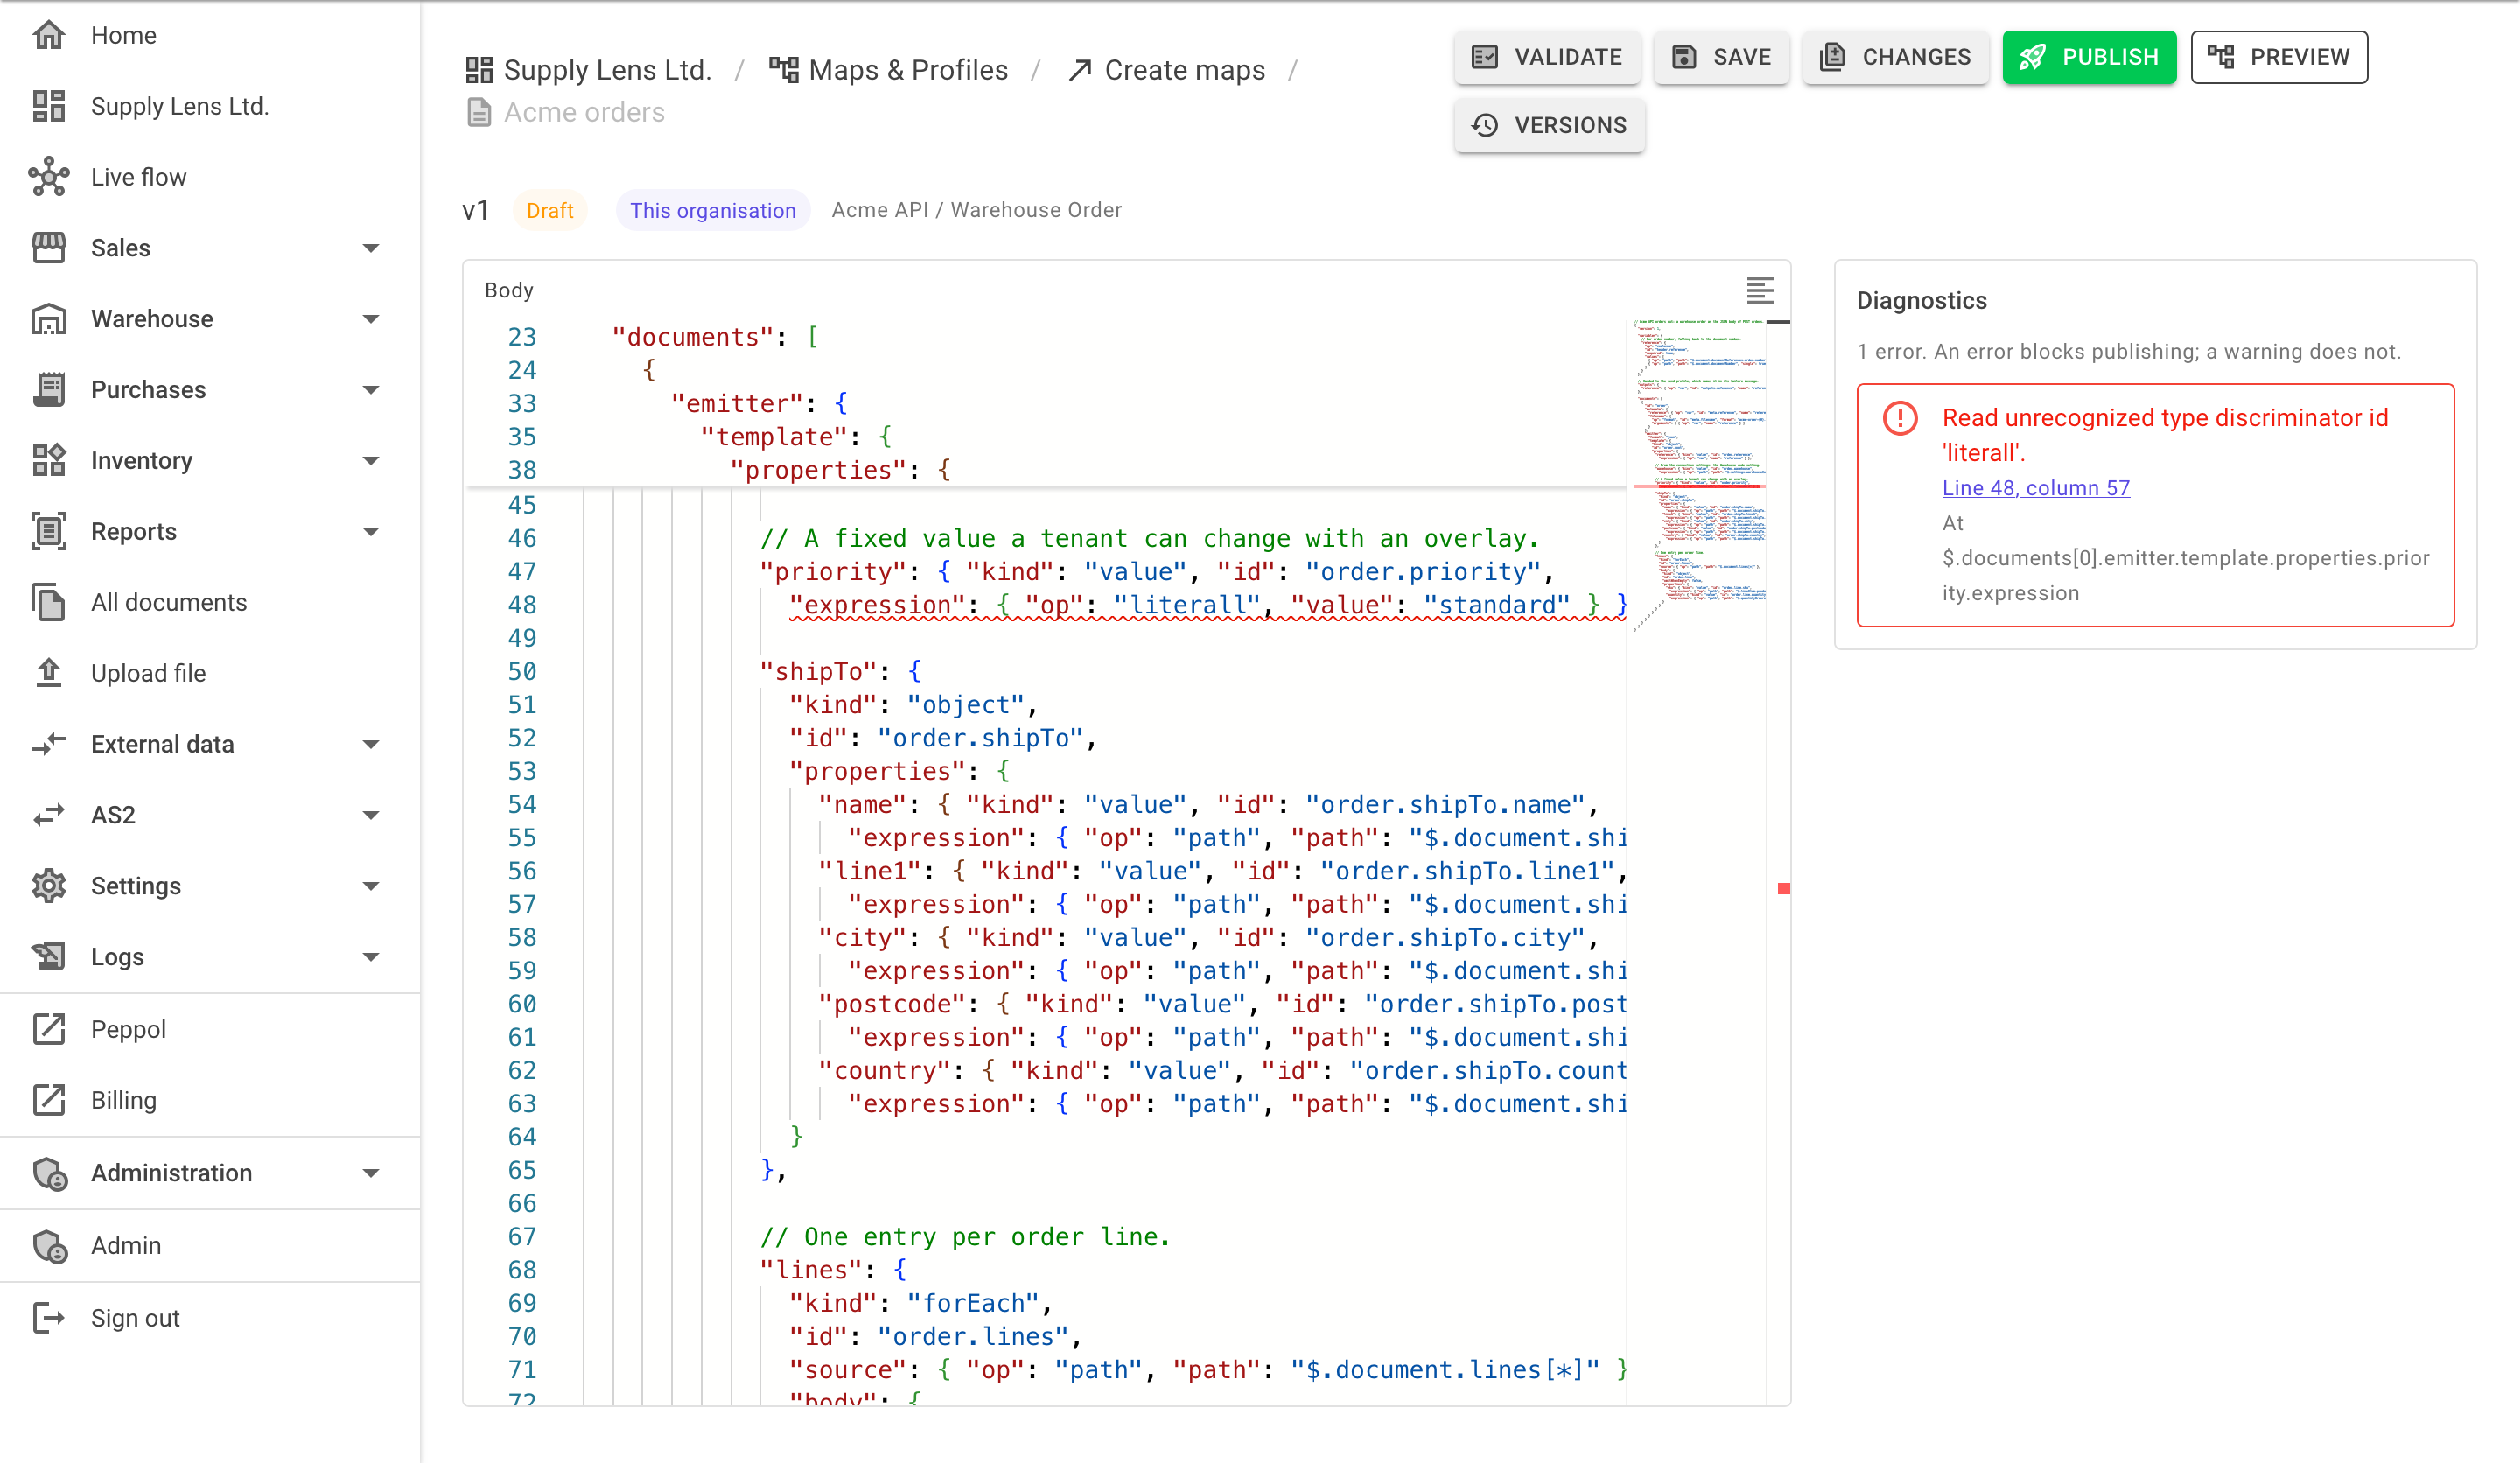The width and height of the screenshot is (2520, 1463).
Task: Click red error marker on editor scrollbar
Action: [x=1783, y=888]
